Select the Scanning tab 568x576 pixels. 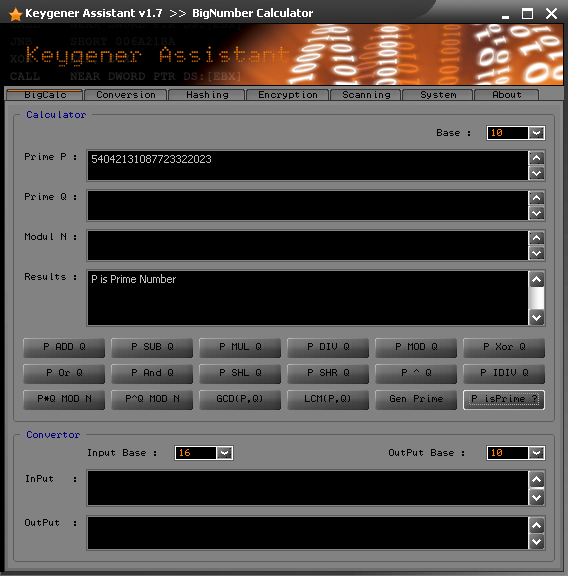coord(366,95)
